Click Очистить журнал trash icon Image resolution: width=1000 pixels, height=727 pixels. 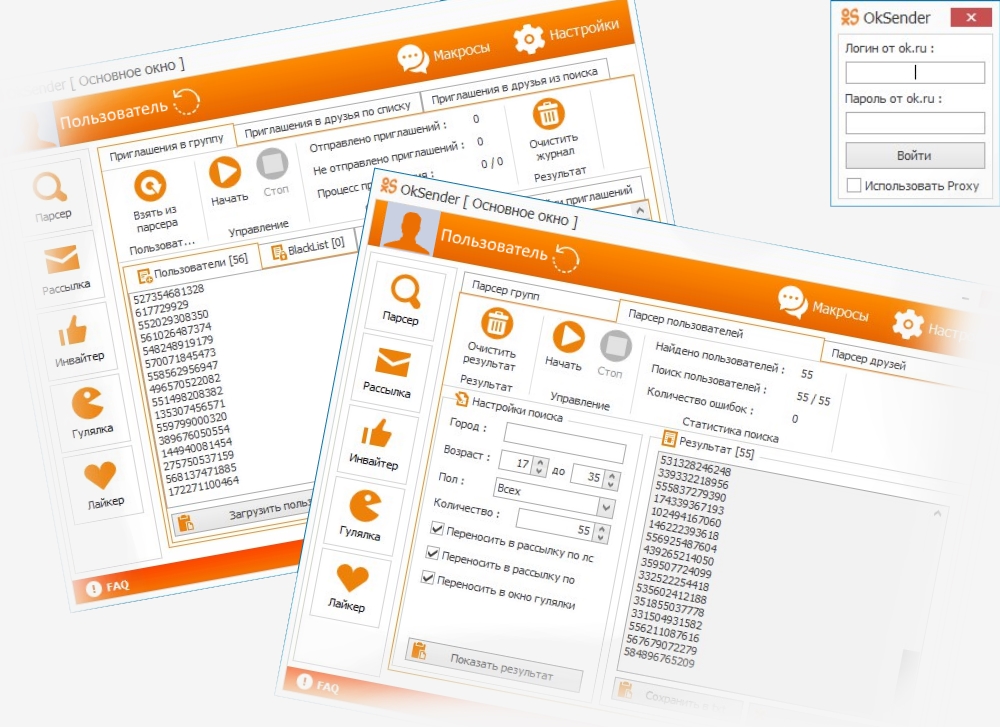tap(548, 114)
